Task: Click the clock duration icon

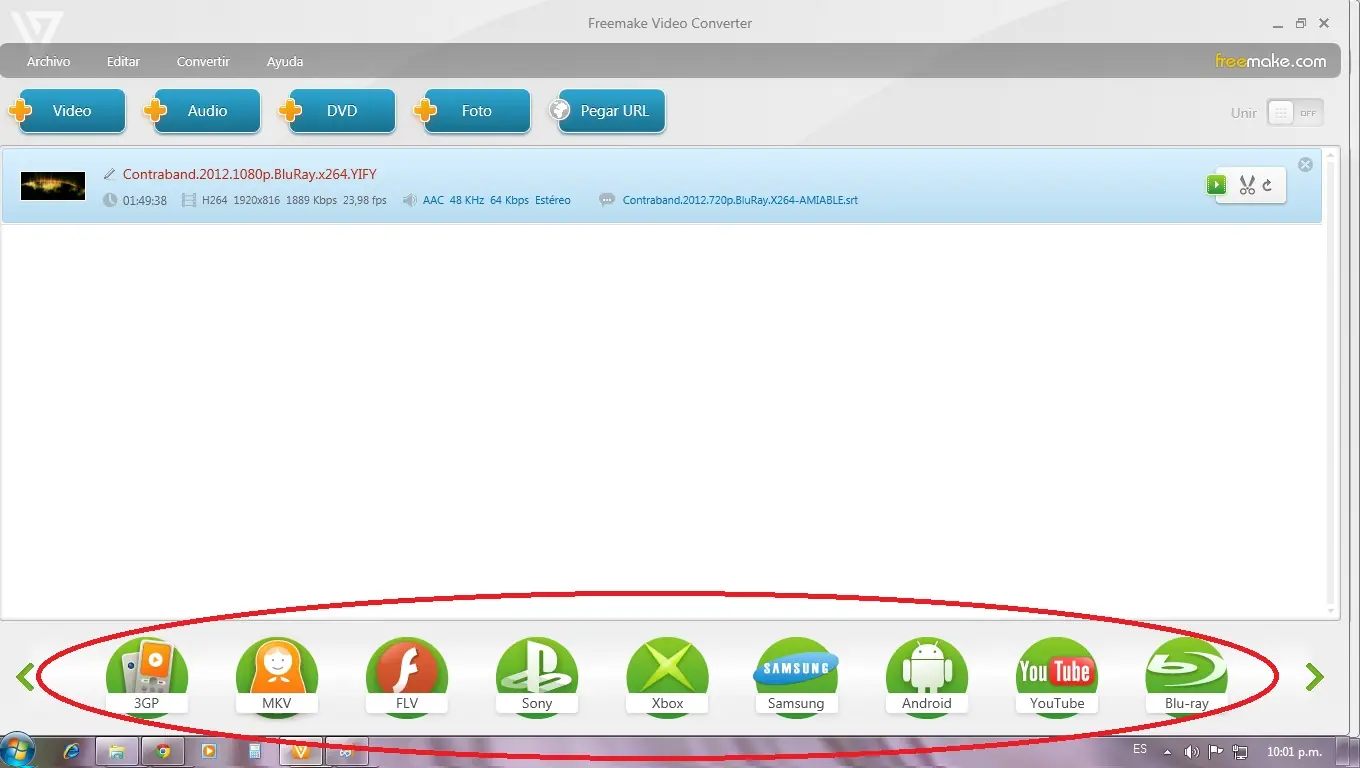Action: click(x=110, y=200)
